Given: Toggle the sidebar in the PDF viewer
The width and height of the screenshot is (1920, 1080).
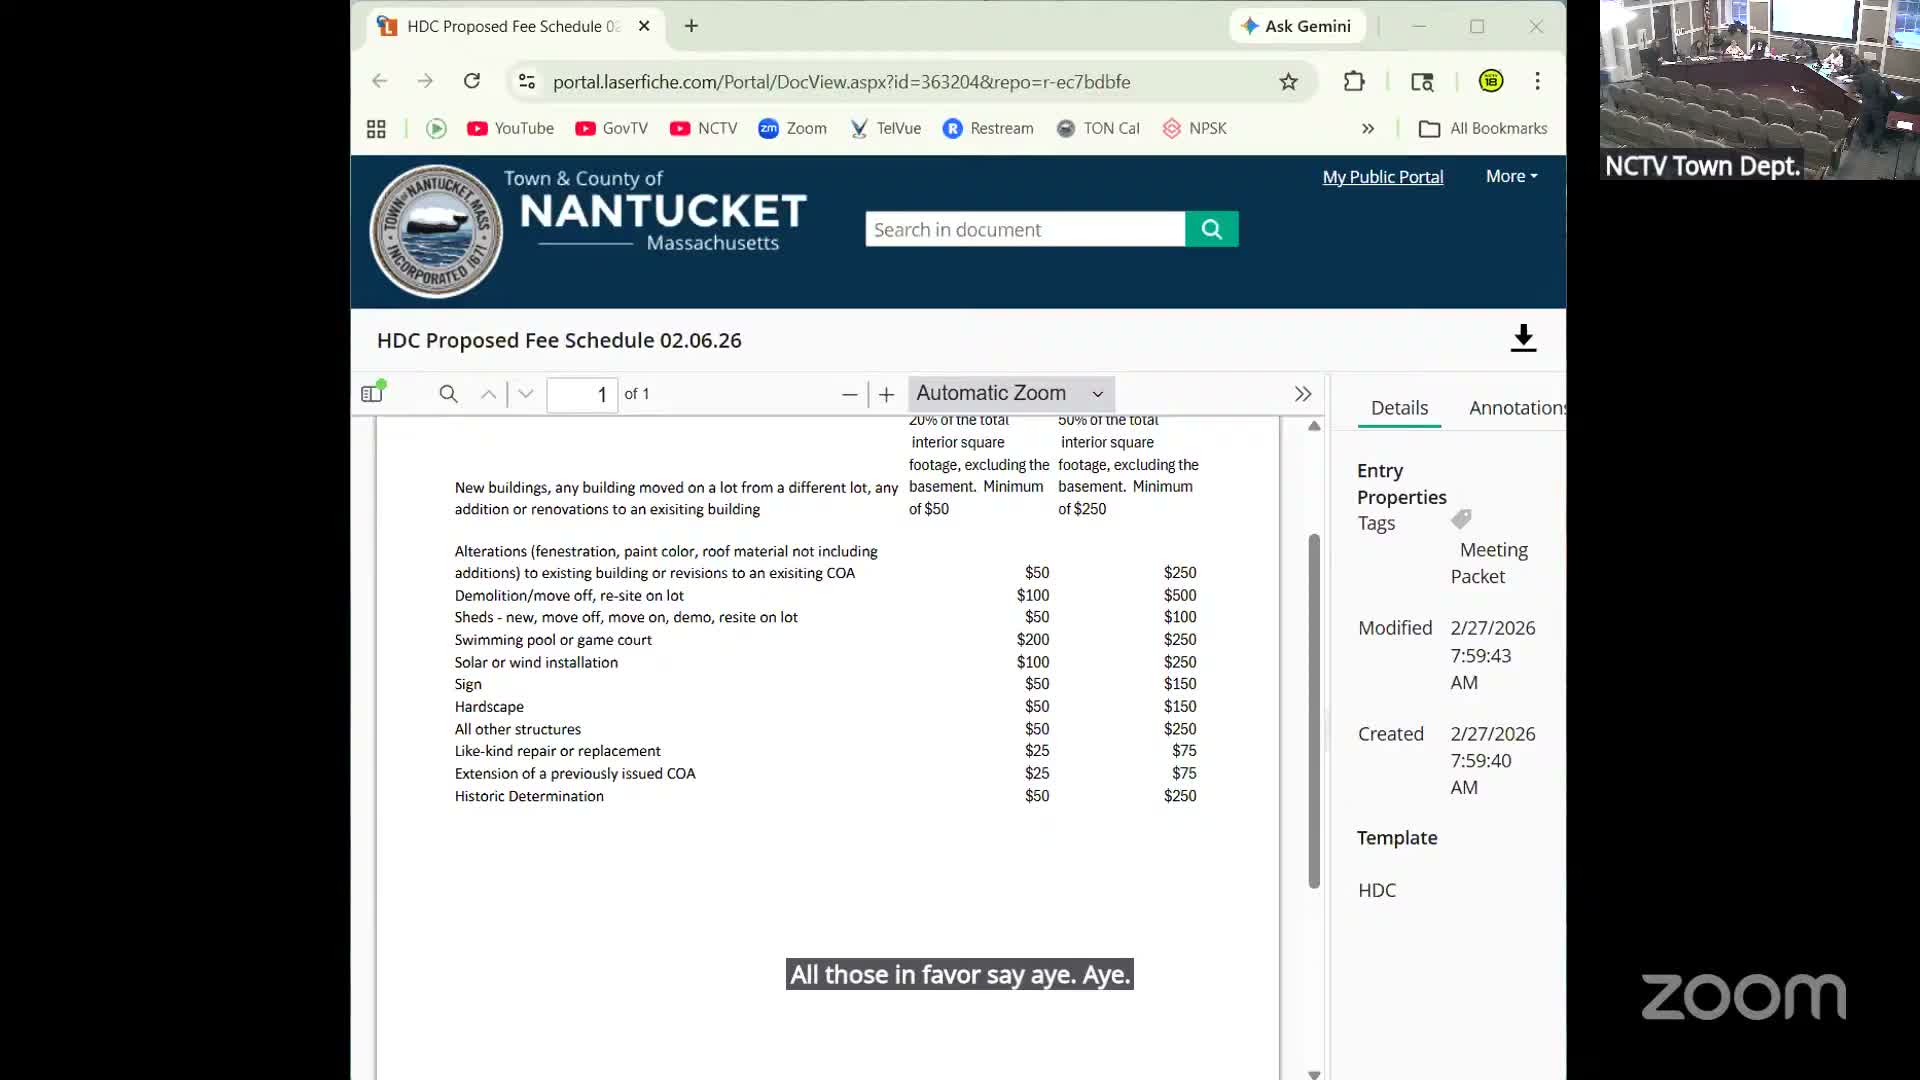Looking at the screenshot, I should click(371, 393).
